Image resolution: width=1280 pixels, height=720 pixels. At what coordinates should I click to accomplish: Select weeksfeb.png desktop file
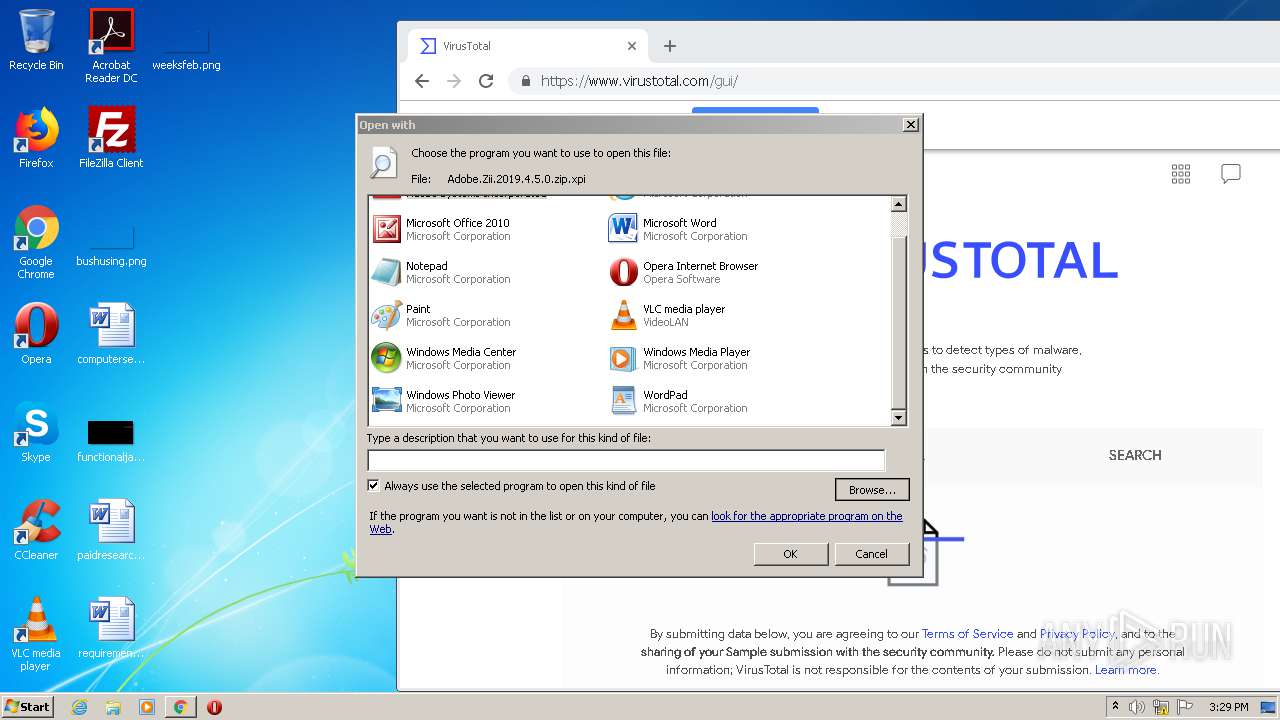186,48
